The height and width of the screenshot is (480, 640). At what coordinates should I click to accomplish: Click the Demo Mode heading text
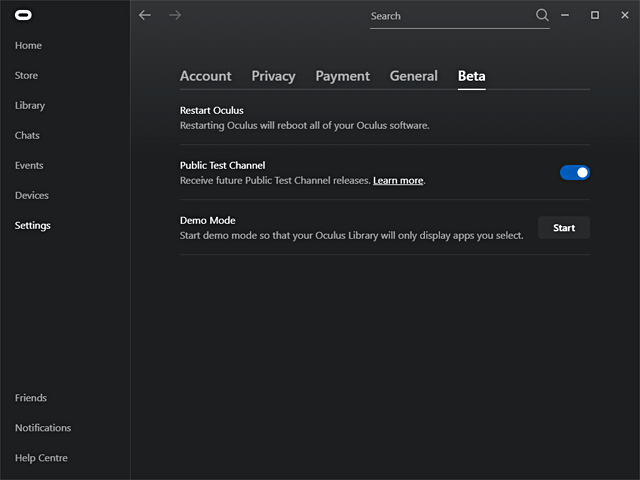pos(207,220)
